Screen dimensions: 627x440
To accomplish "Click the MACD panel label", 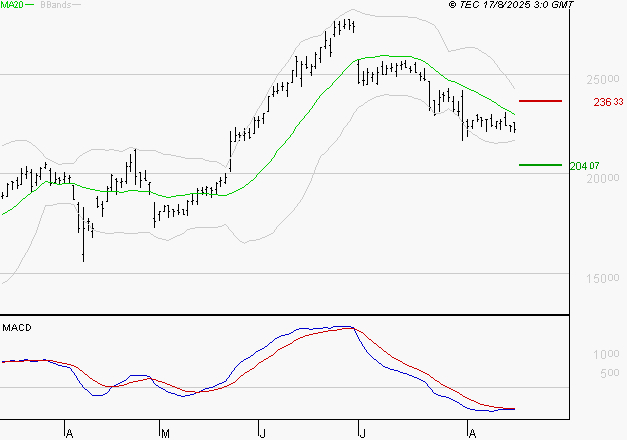I will [x=17, y=328].
